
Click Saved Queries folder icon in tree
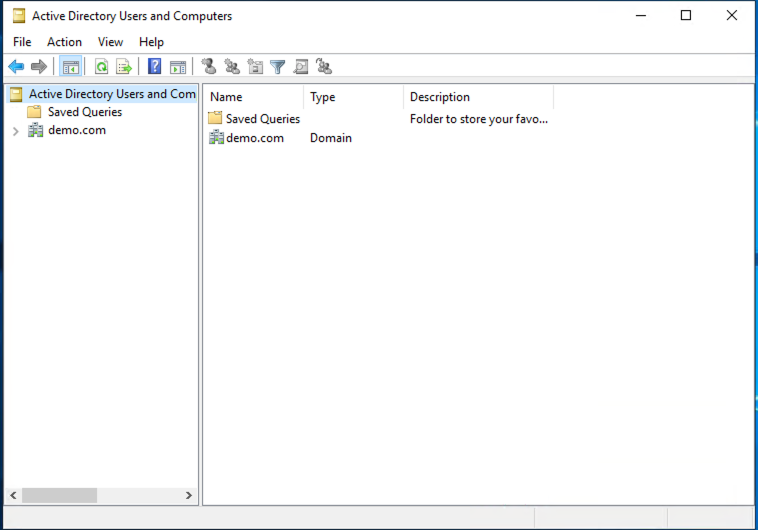click(x=34, y=112)
